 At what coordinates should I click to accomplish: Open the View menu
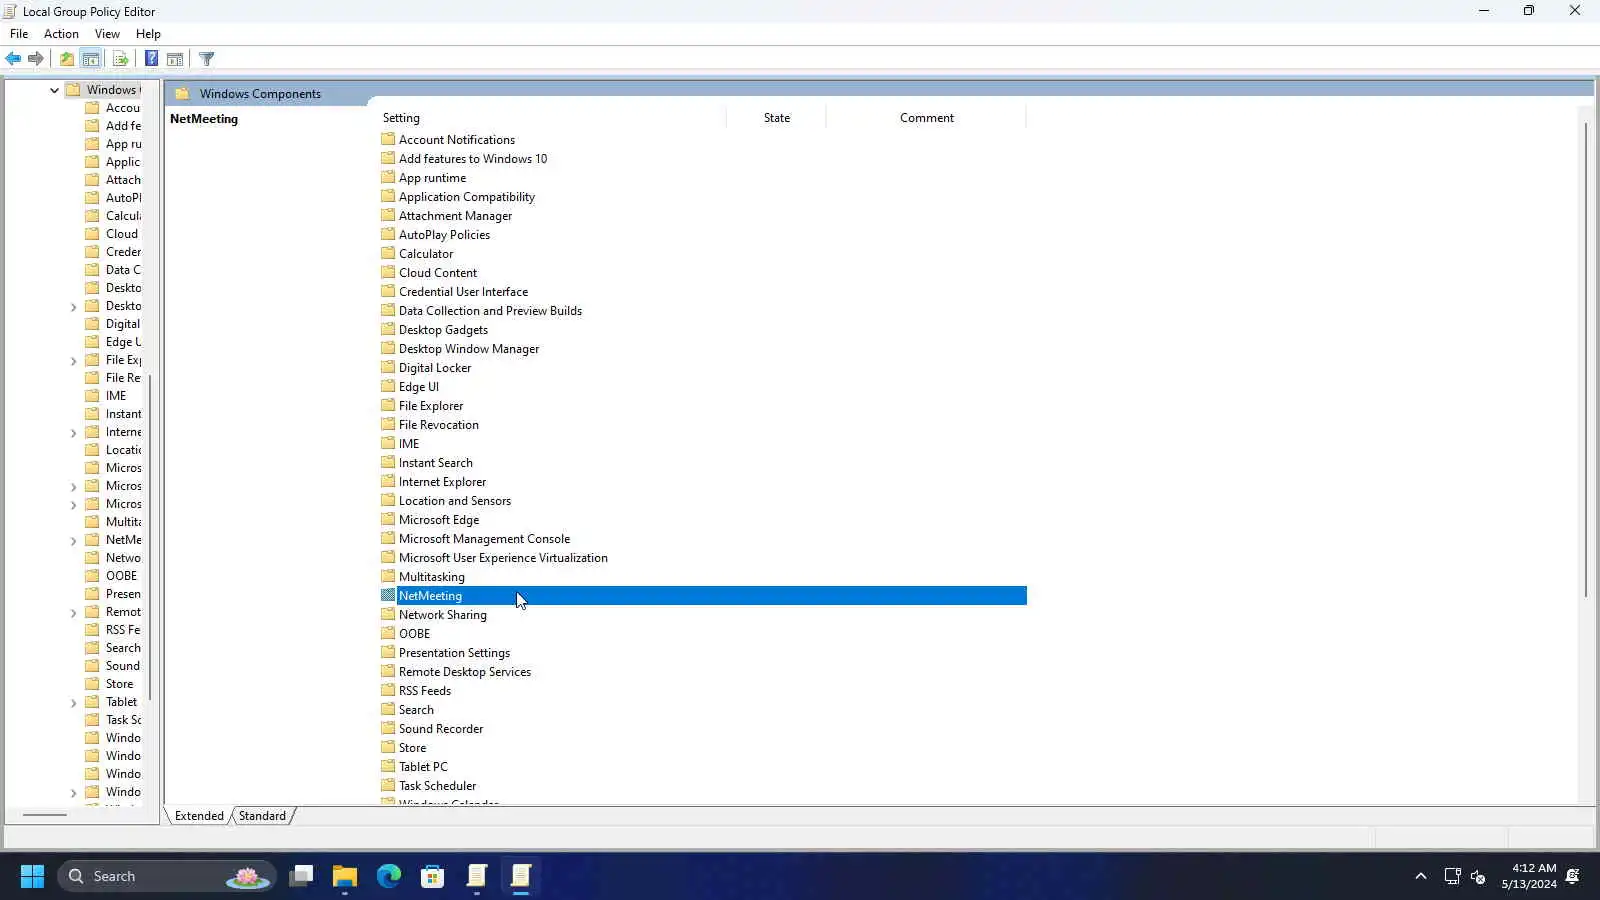107,33
